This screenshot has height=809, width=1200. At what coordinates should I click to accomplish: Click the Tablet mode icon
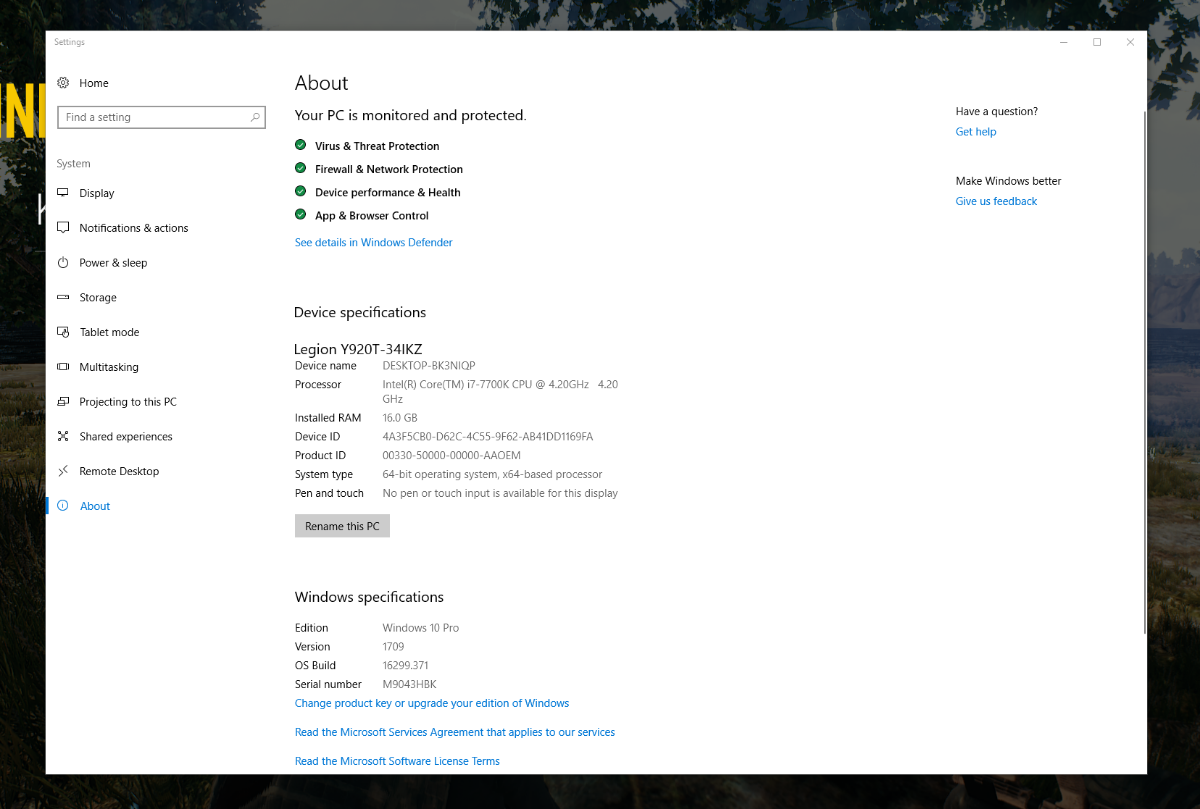coord(63,332)
